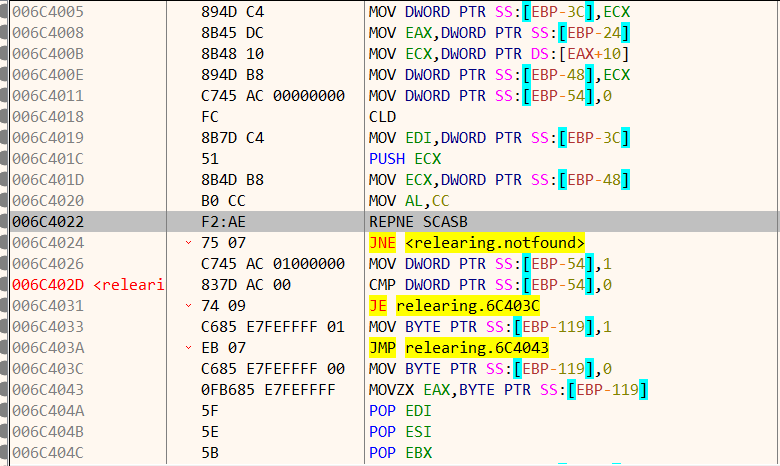
Task: Select the POP EDI instruction
Action: coord(401,410)
